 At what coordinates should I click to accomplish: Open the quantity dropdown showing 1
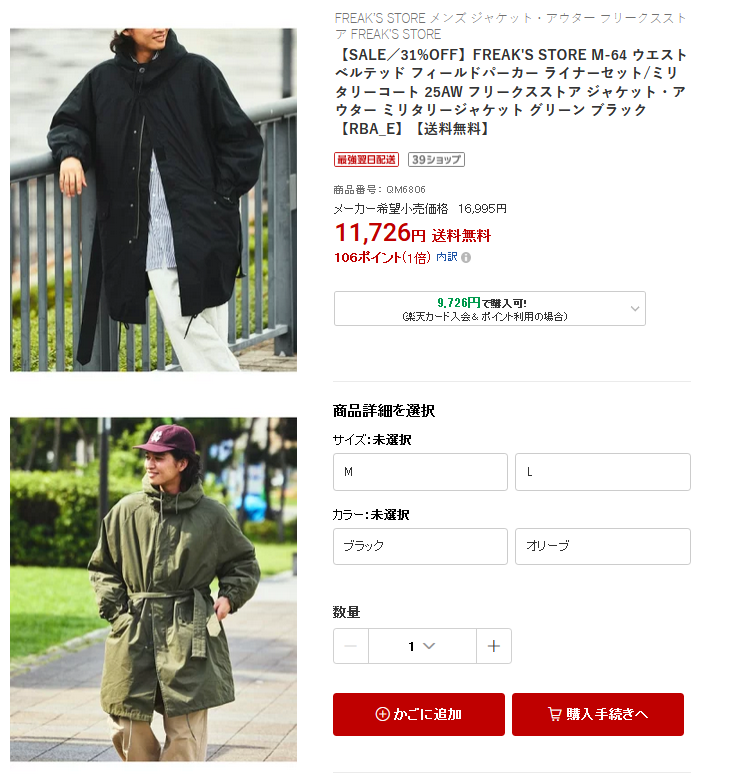422,646
